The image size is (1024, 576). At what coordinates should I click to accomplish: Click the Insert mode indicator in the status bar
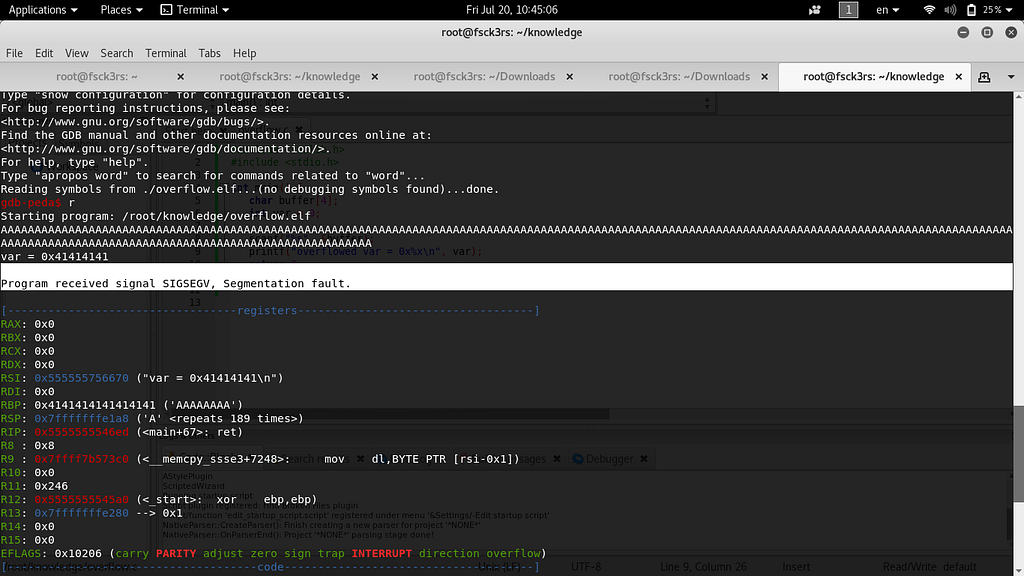click(x=796, y=566)
